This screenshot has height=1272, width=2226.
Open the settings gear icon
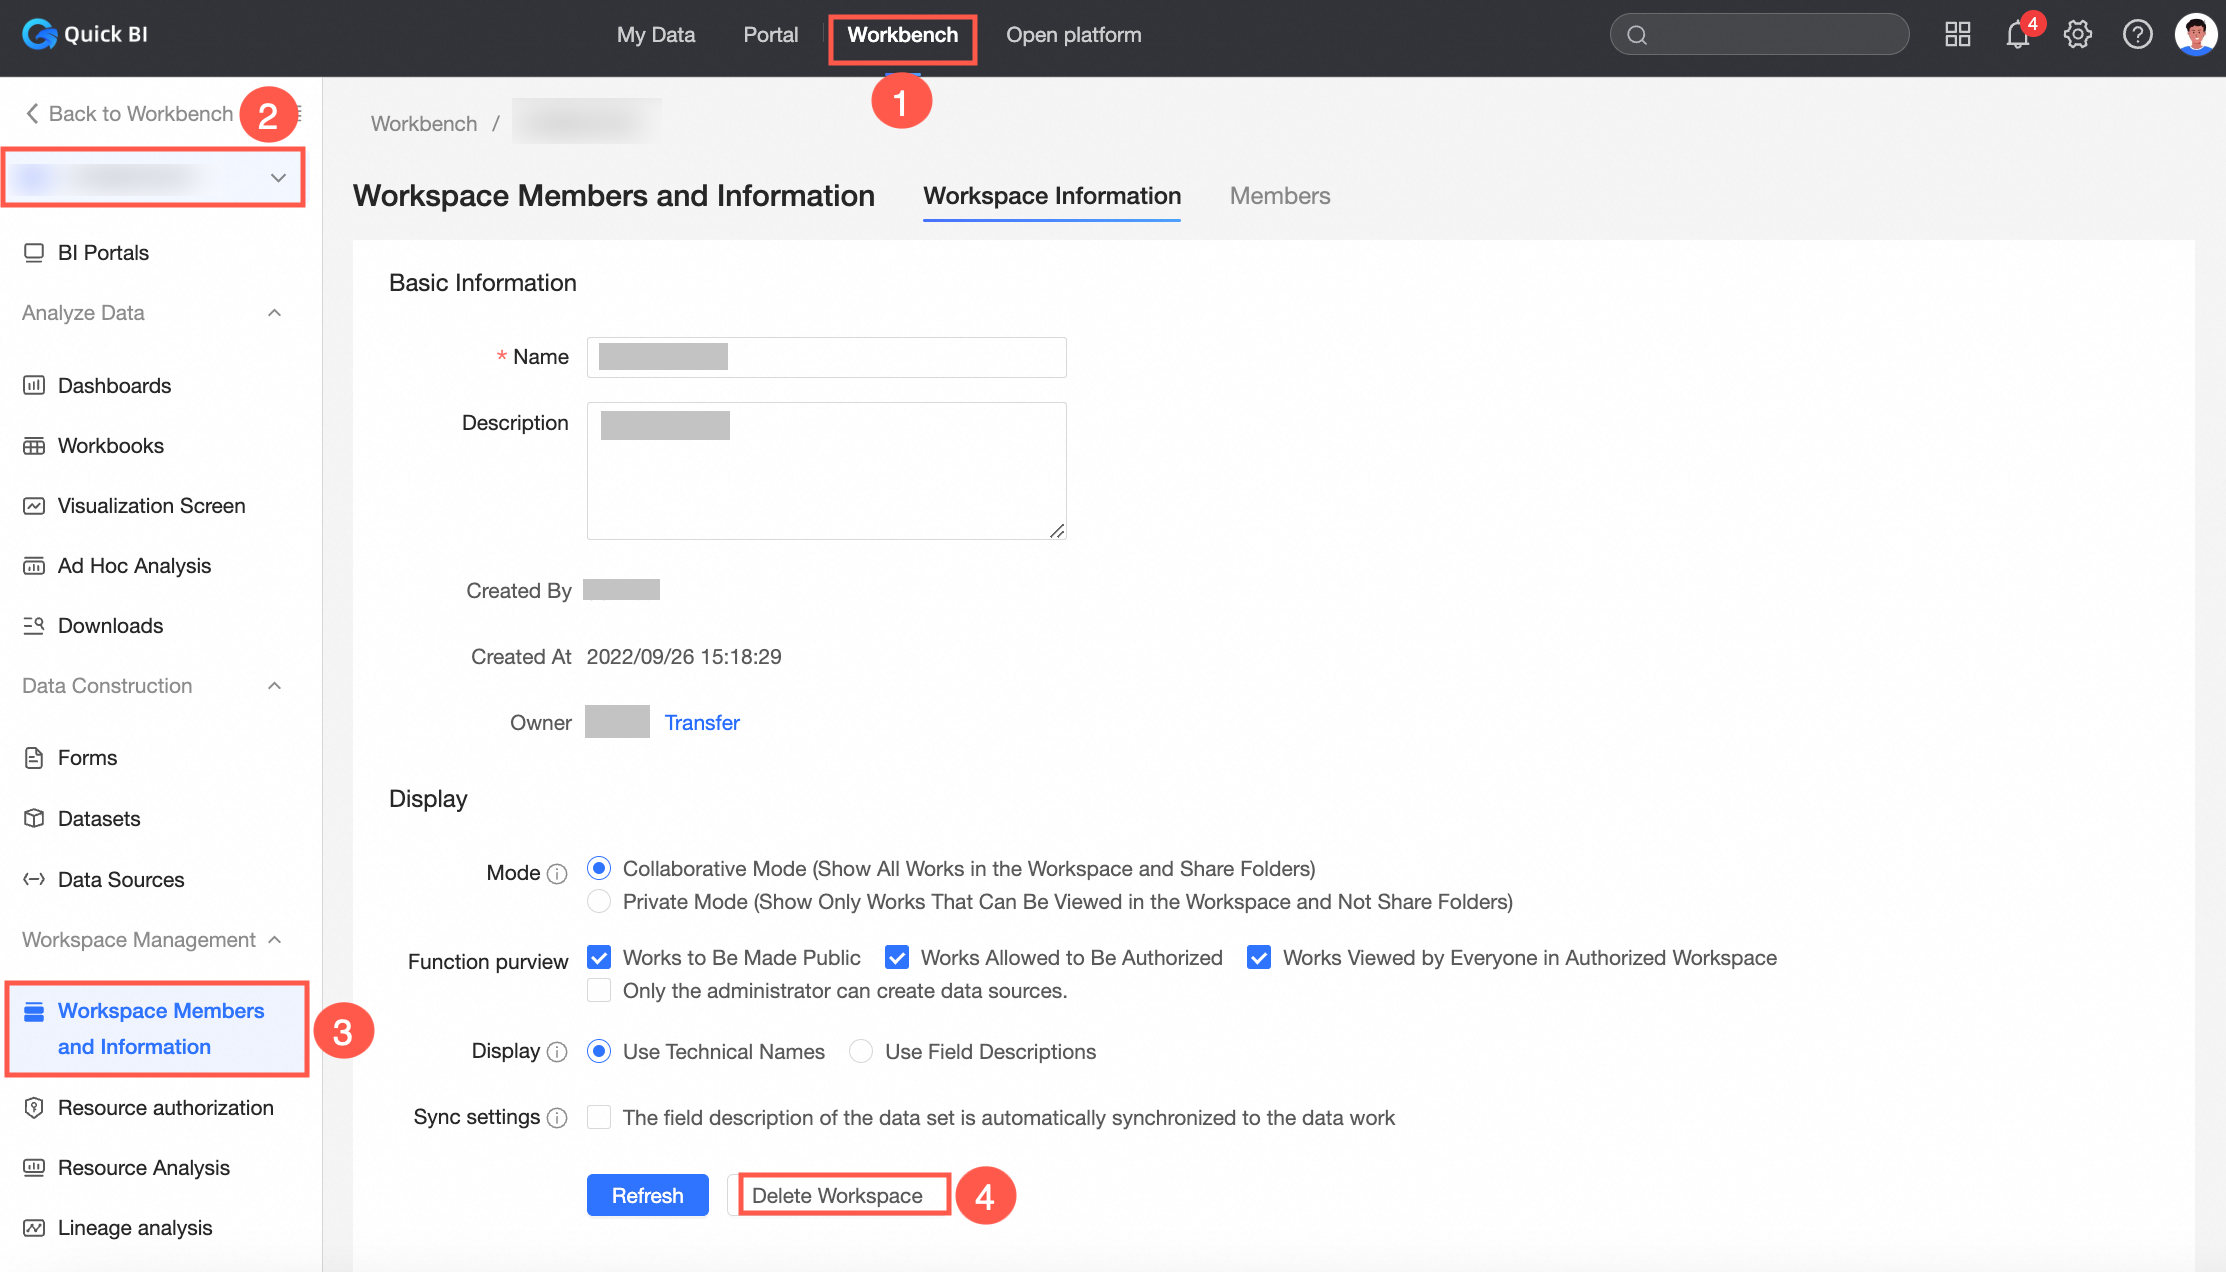2078,35
